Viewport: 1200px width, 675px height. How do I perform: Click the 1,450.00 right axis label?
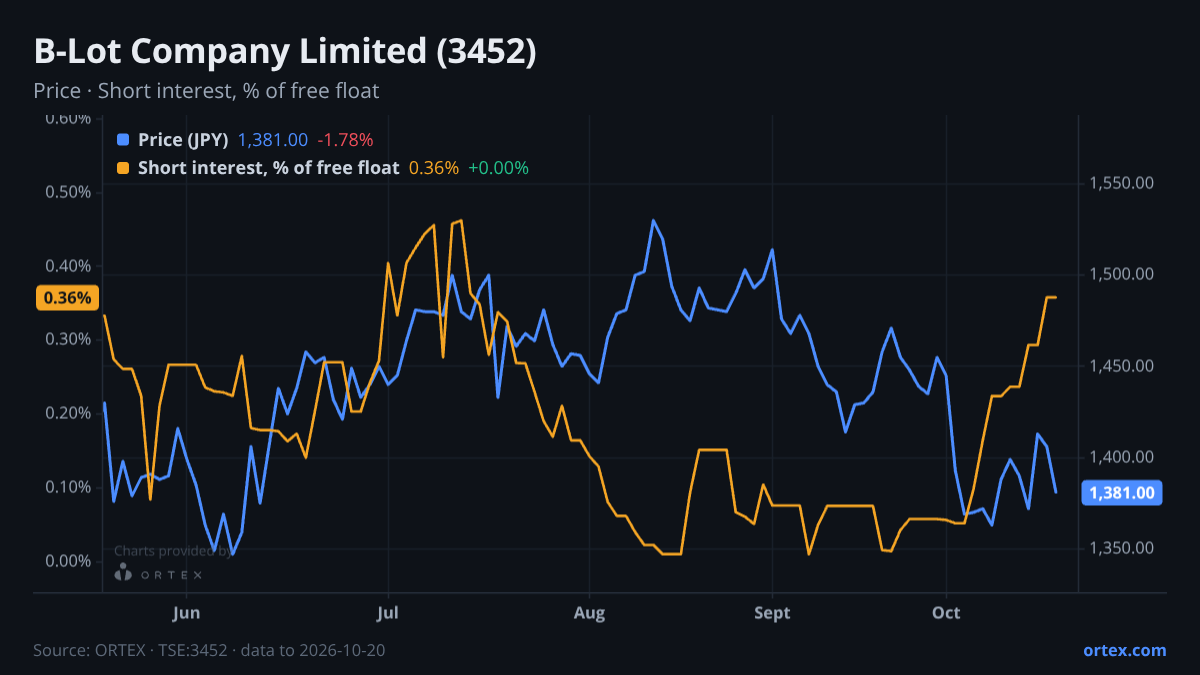click(x=1122, y=366)
